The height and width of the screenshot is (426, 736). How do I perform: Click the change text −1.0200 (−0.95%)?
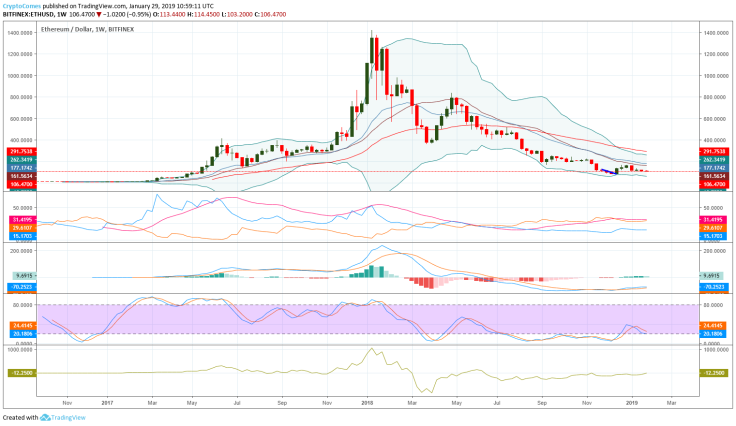pos(127,15)
